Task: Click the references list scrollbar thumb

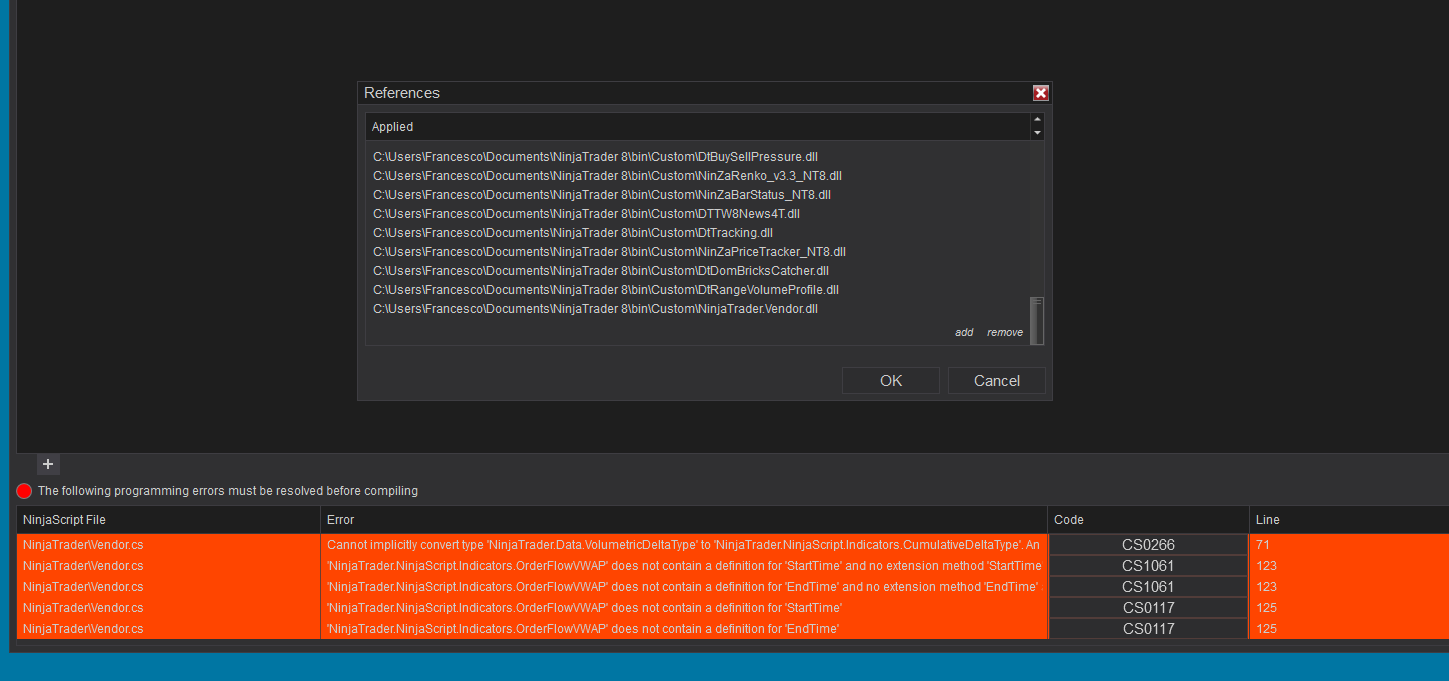Action: (x=1037, y=320)
